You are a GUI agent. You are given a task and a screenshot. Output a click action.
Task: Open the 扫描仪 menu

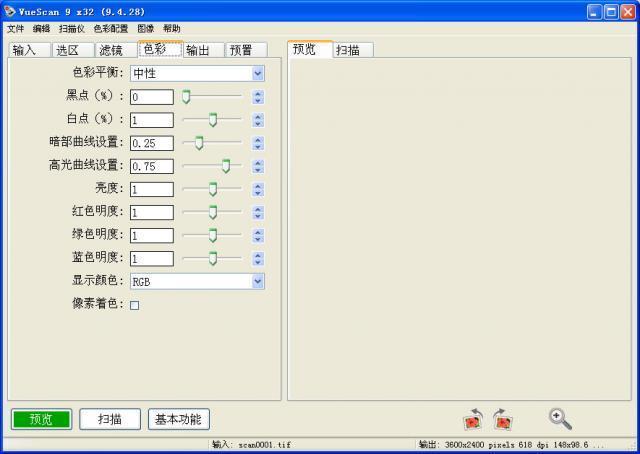71,29
